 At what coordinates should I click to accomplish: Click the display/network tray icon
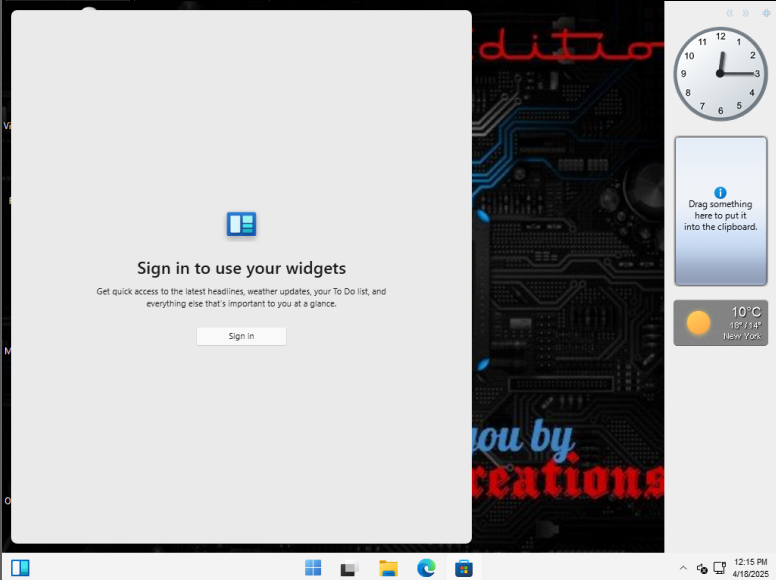(x=720, y=568)
